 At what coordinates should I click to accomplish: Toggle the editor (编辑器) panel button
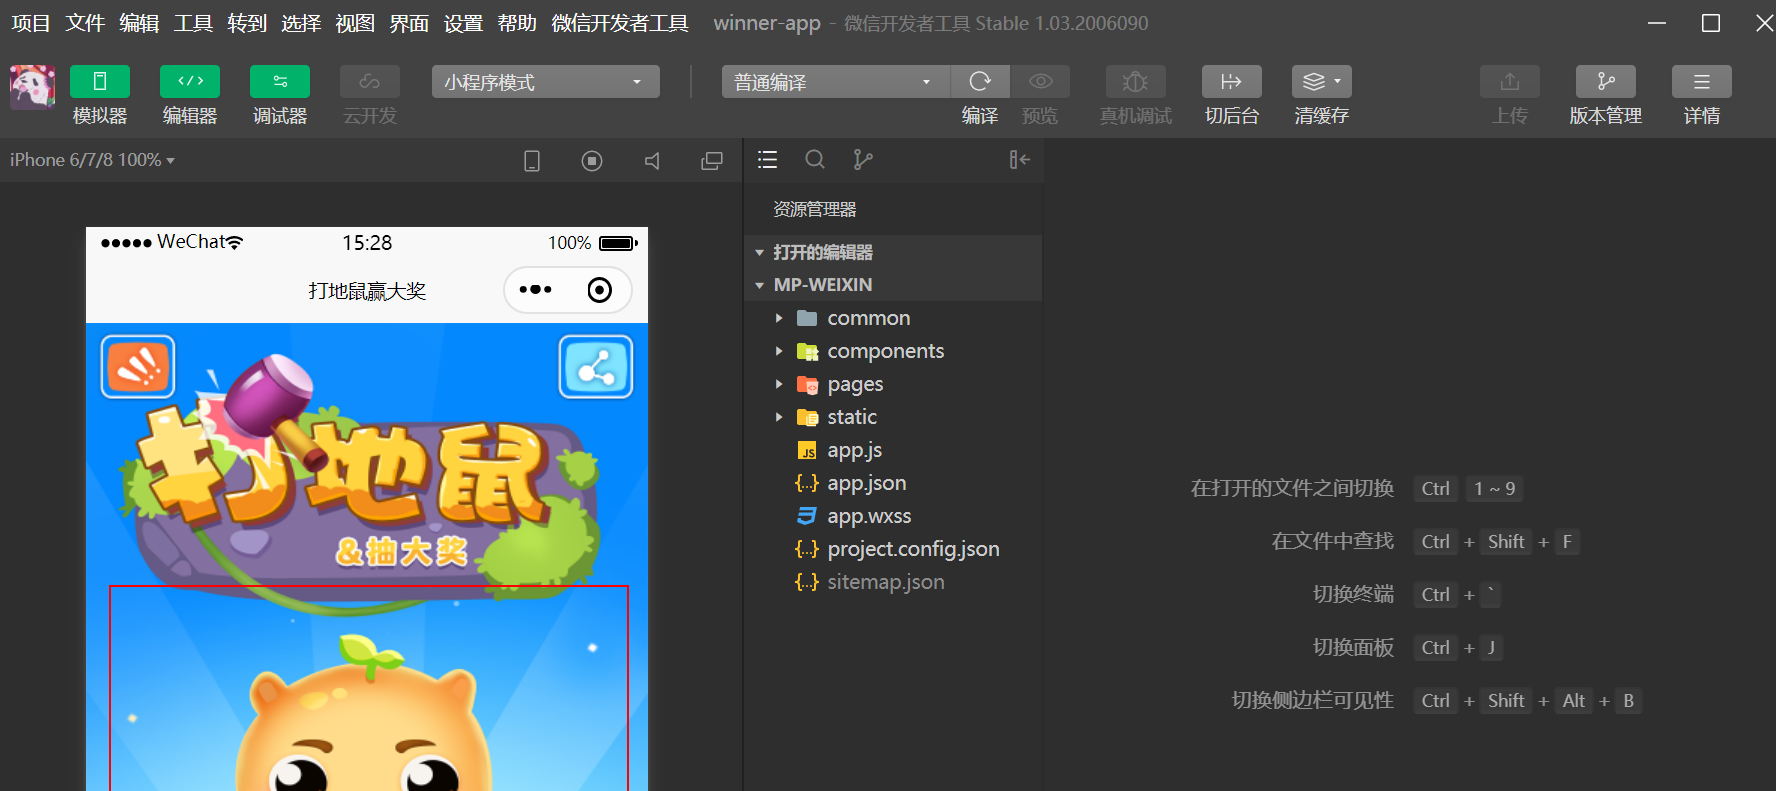(x=190, y=82)
